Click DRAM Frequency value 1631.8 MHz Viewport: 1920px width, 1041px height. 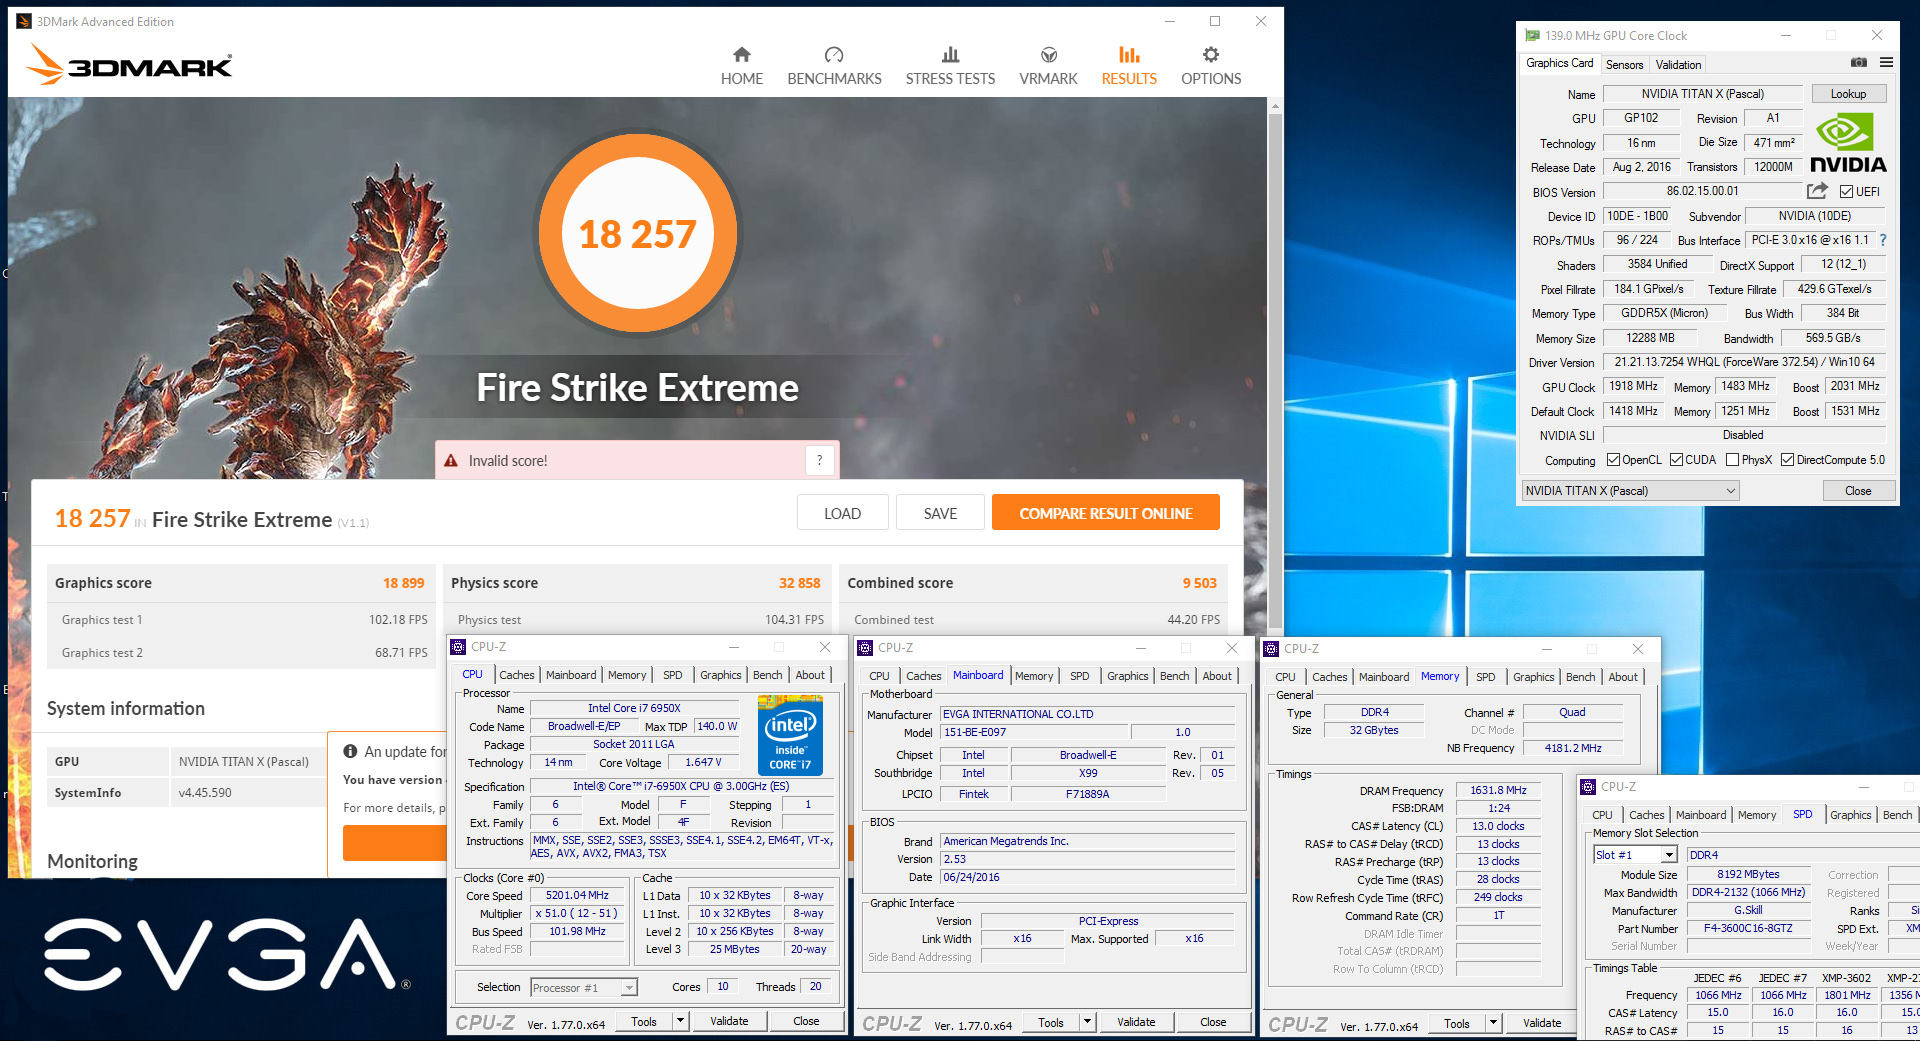1497,790
